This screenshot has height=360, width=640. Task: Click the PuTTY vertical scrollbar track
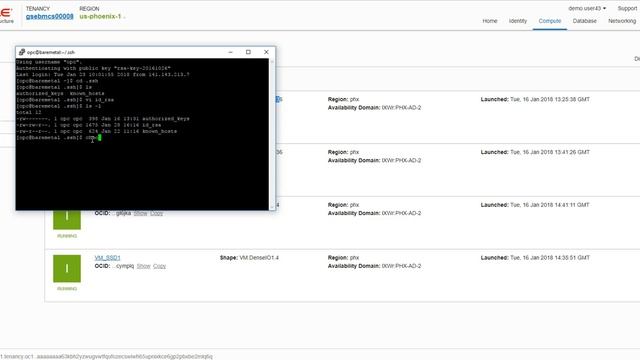point(272,134)
